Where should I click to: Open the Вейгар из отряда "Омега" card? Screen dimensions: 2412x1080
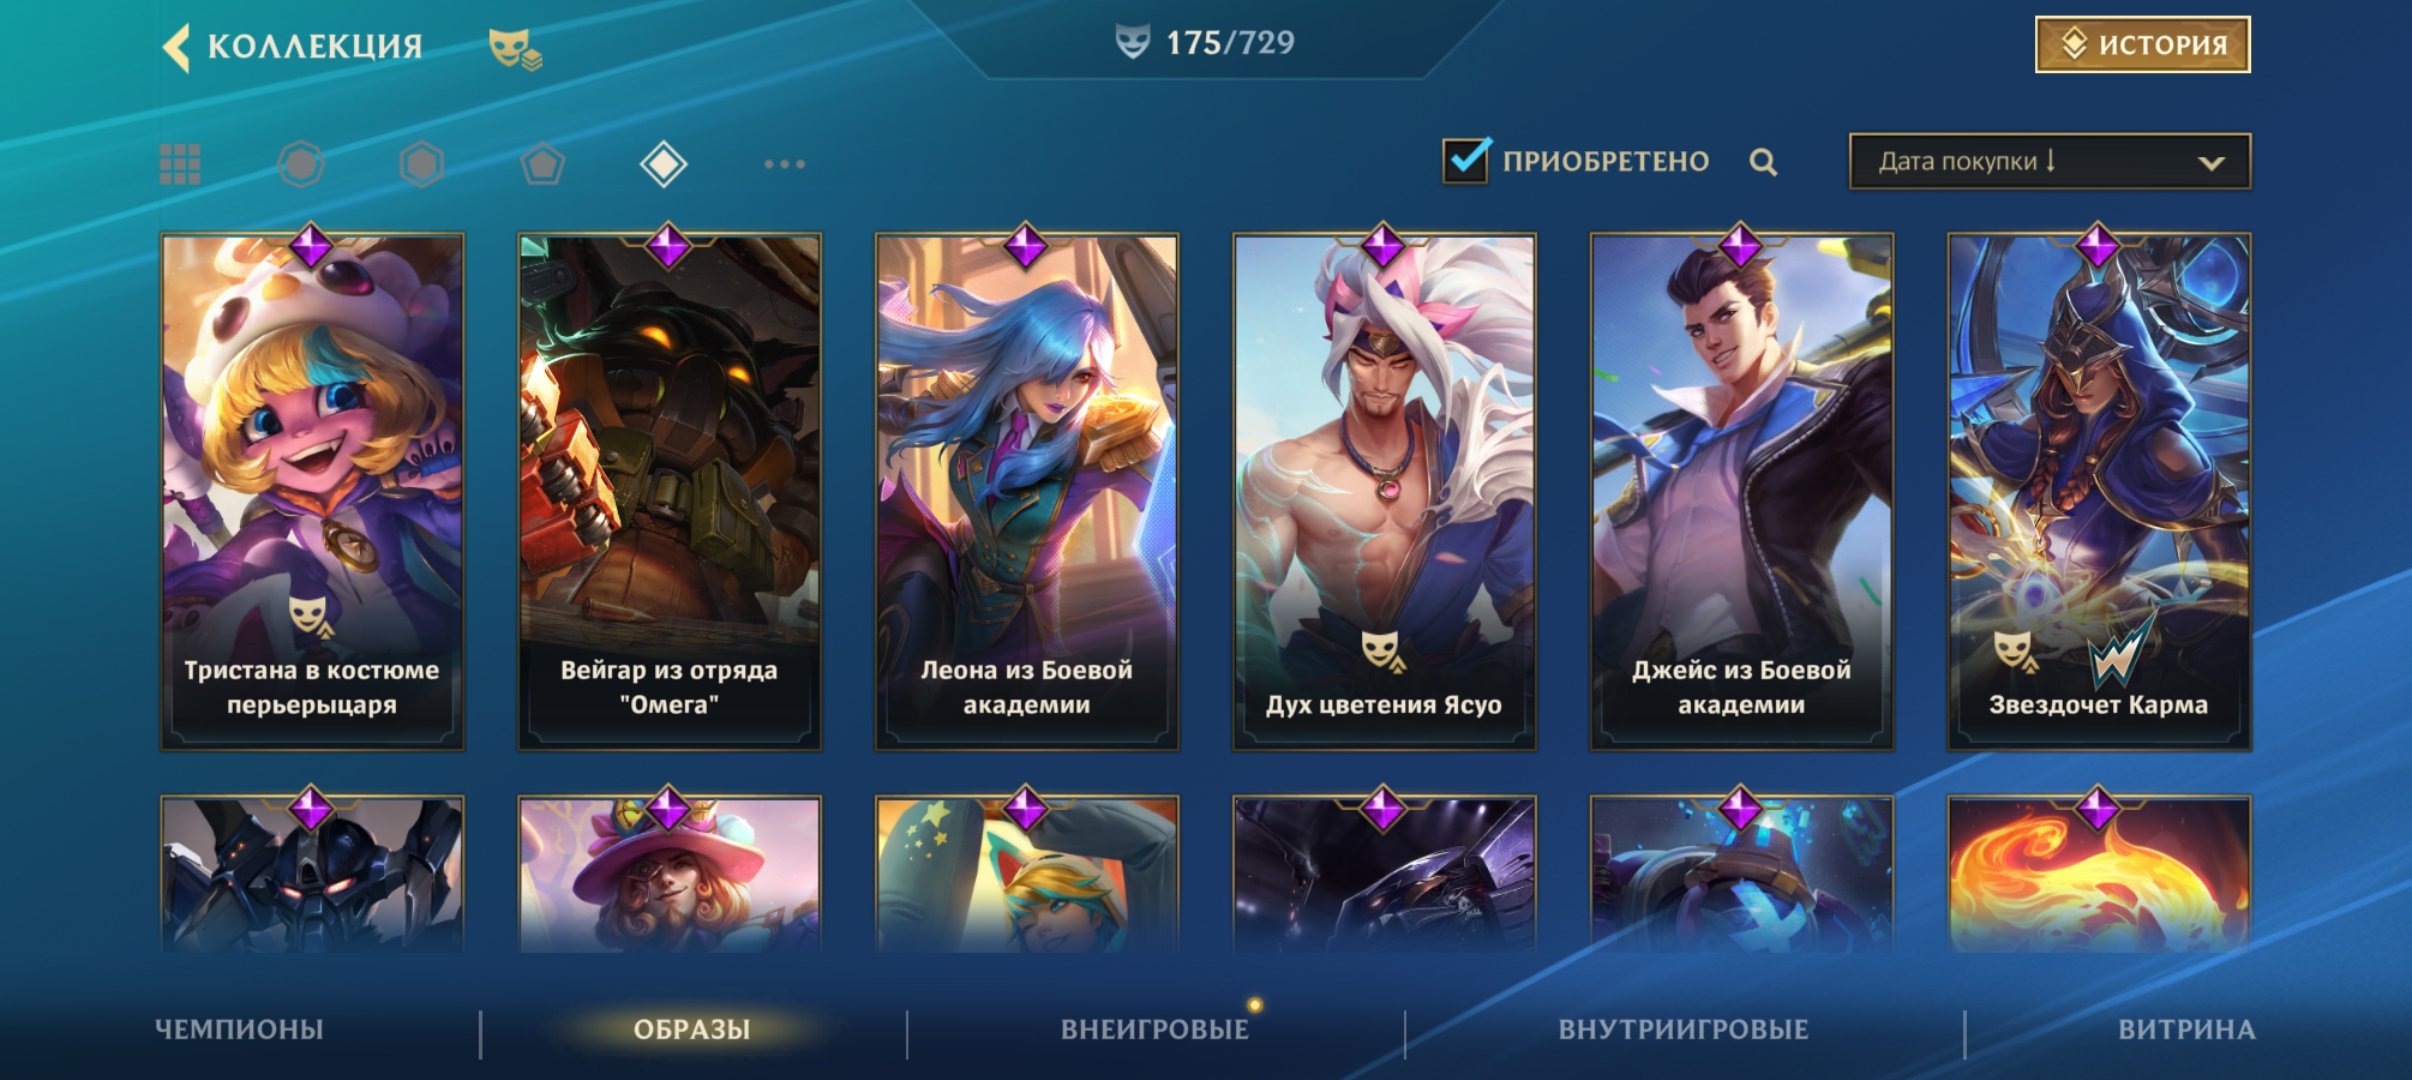tap(669, 491)
